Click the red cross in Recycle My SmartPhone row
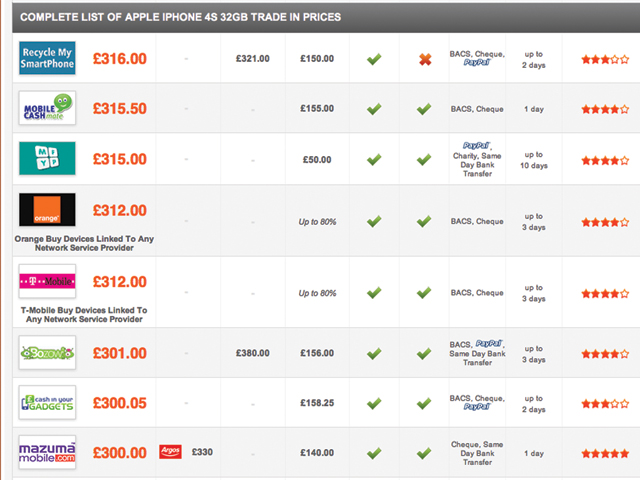Screen dimensions: 640x480 point(425,60)
